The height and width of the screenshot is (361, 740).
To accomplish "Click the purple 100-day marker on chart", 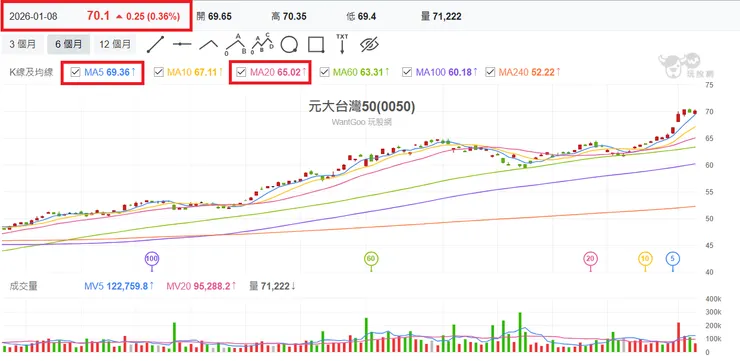I will [x=152, y=259].
